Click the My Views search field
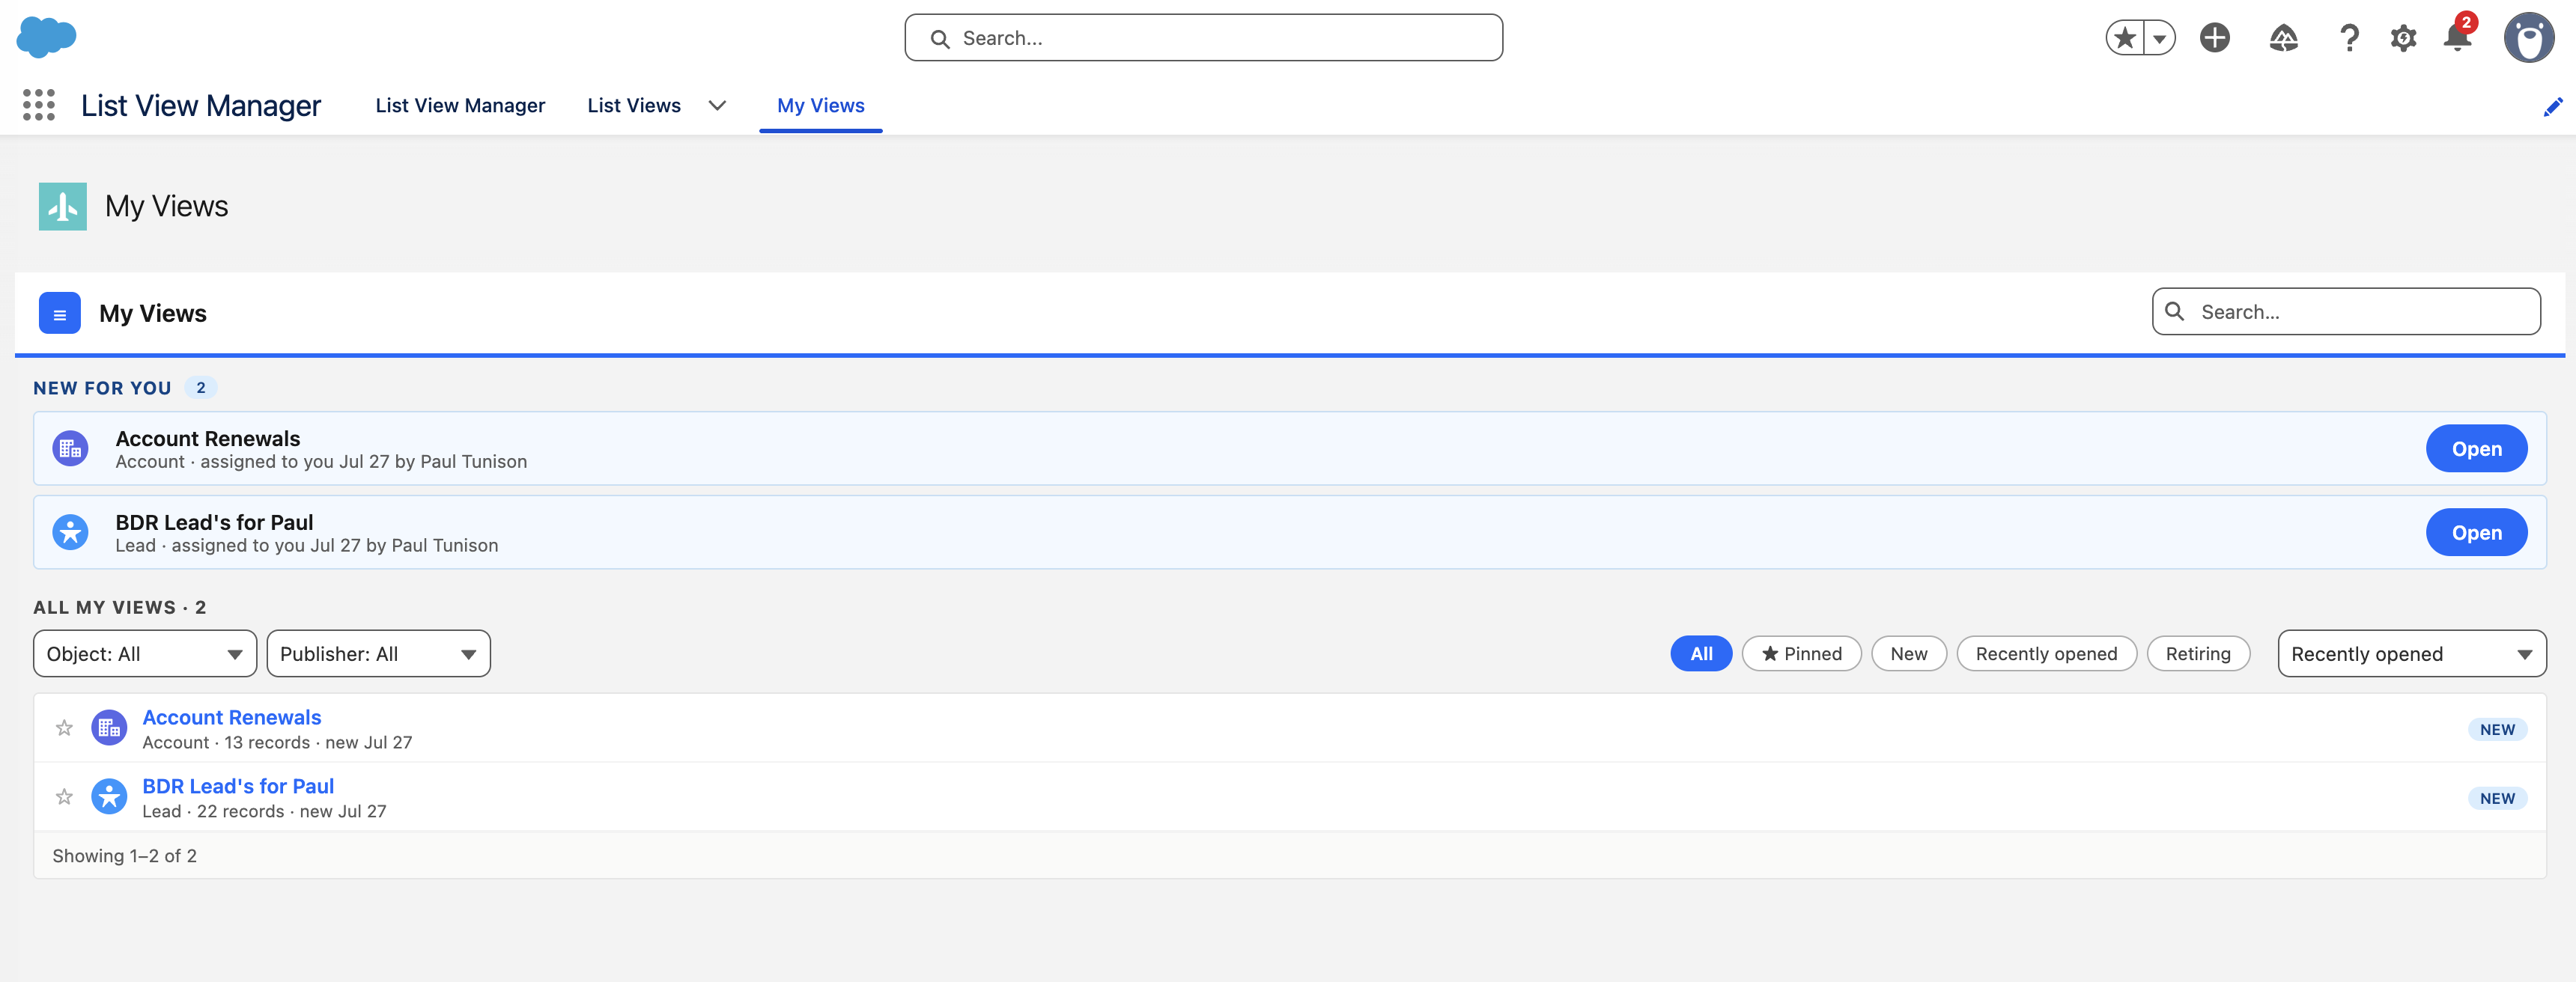 pyautogui.click(x=2346, y=312)
